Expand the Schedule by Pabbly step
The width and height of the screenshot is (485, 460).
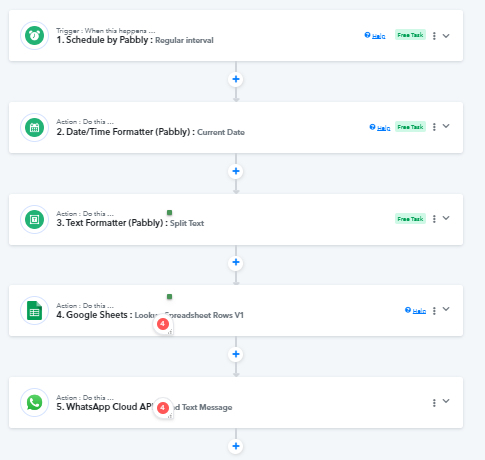point(446,36)
